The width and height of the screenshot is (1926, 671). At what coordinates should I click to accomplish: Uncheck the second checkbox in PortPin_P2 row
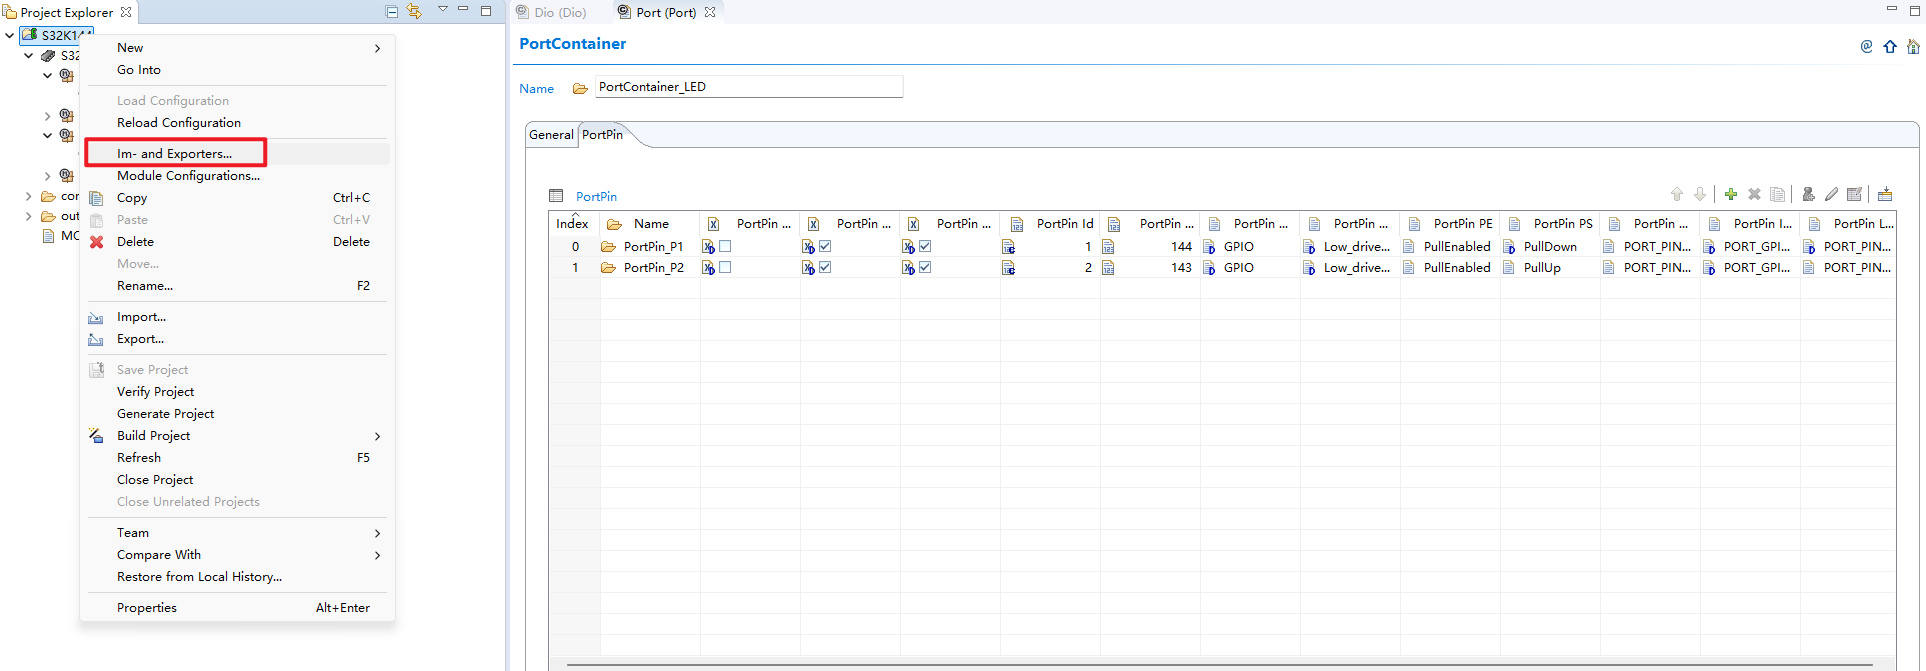(825, 268)
